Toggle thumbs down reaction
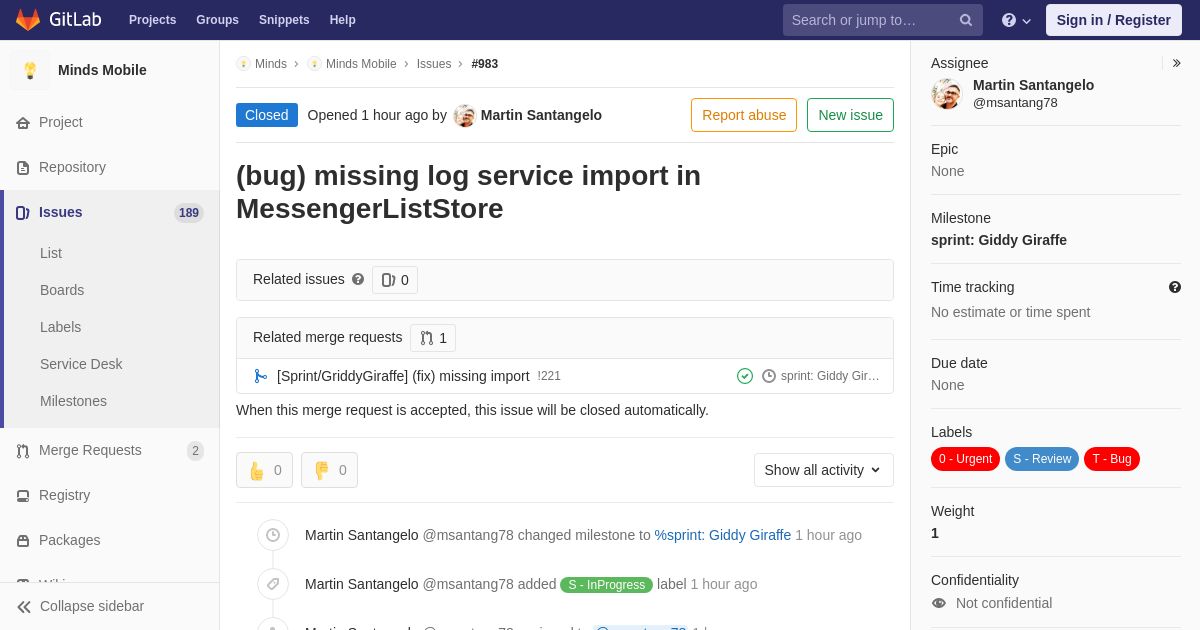This screenshot has height=630, width=1200. coord(329,470)
